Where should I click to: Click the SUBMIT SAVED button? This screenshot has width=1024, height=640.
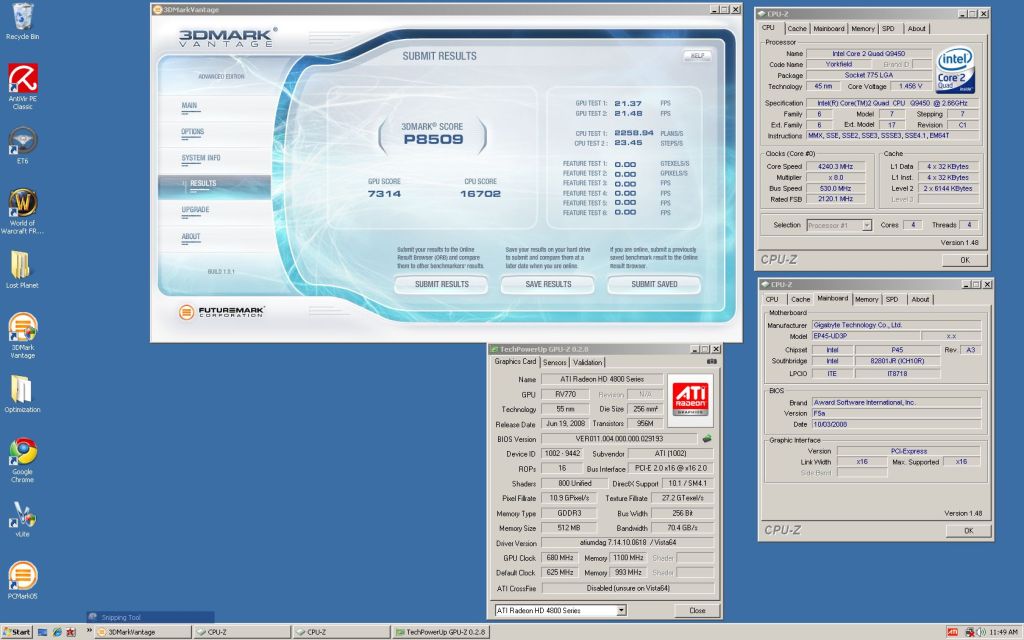click(654, 284)
